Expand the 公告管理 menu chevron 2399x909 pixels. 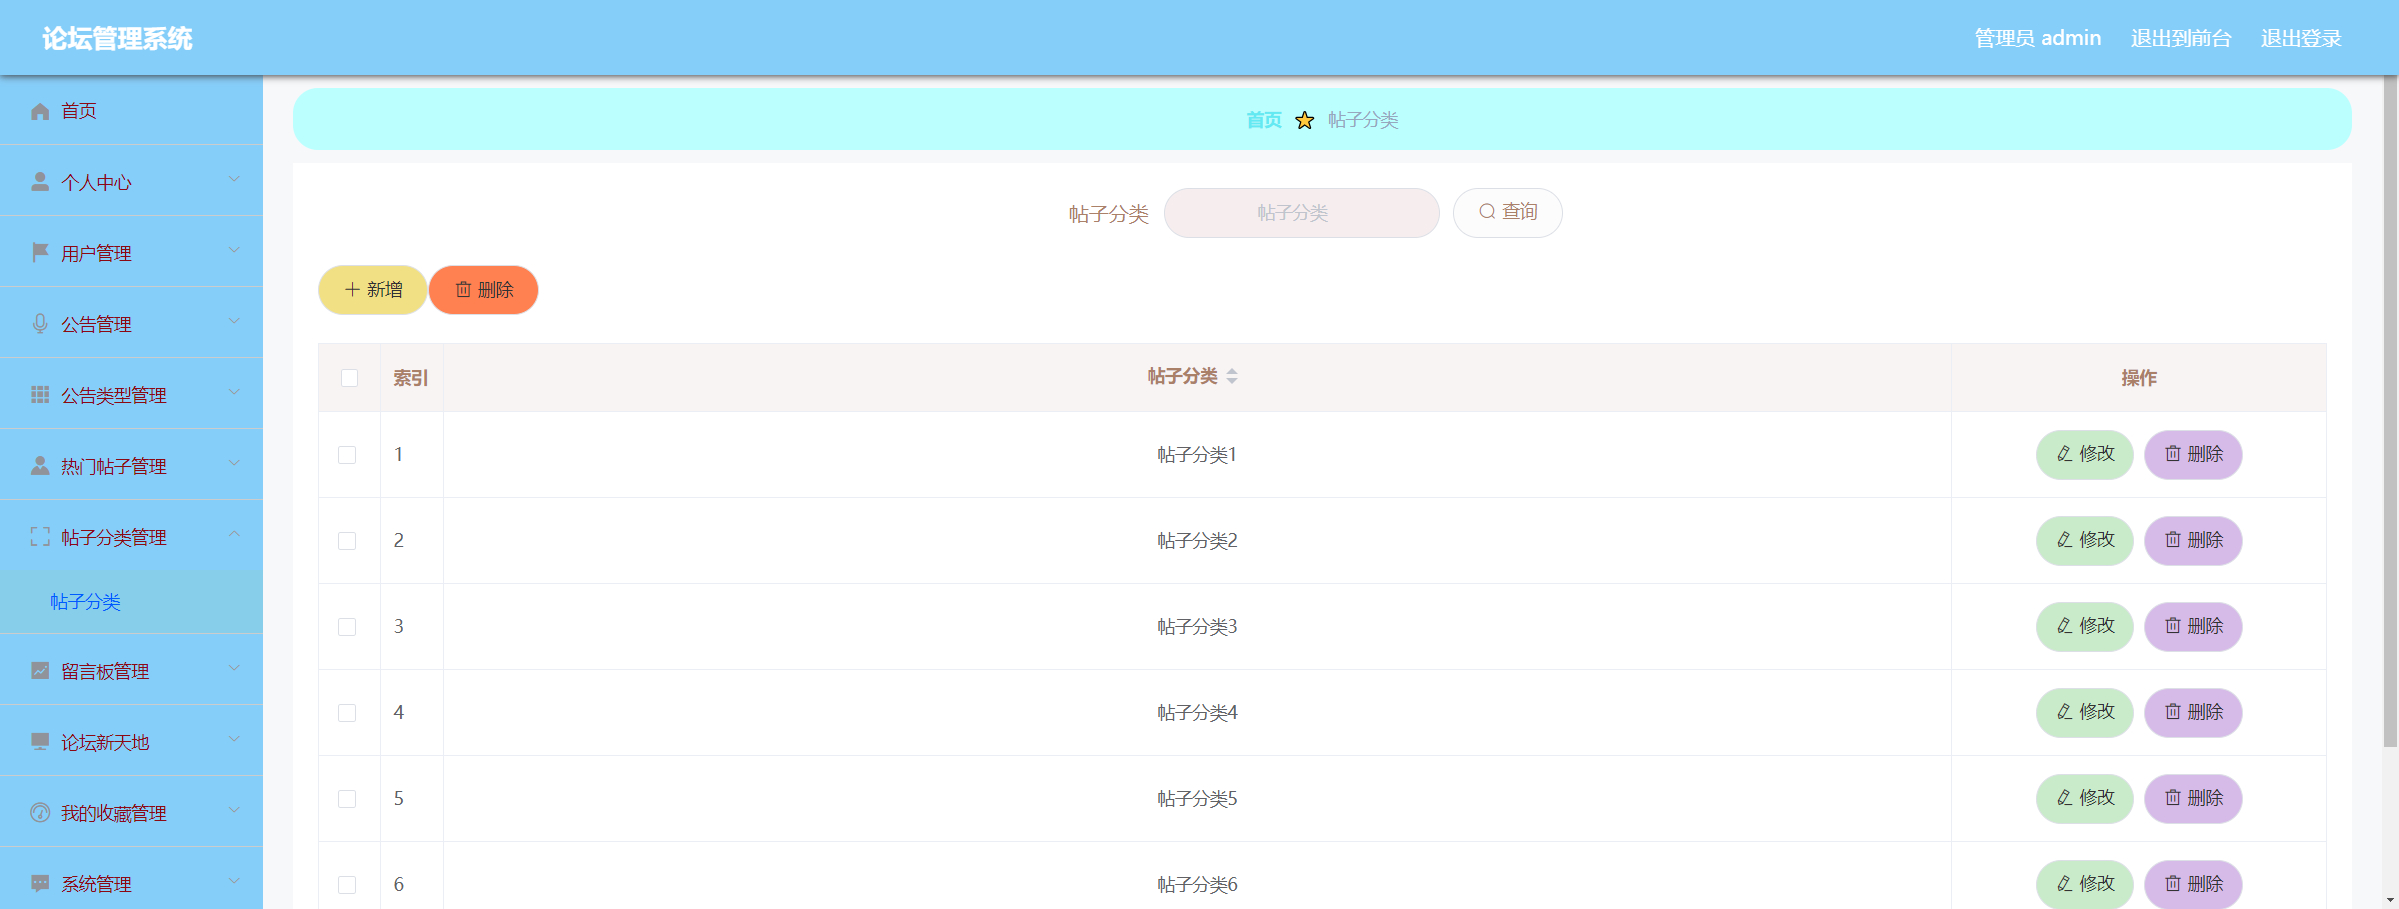pos(234,322)
